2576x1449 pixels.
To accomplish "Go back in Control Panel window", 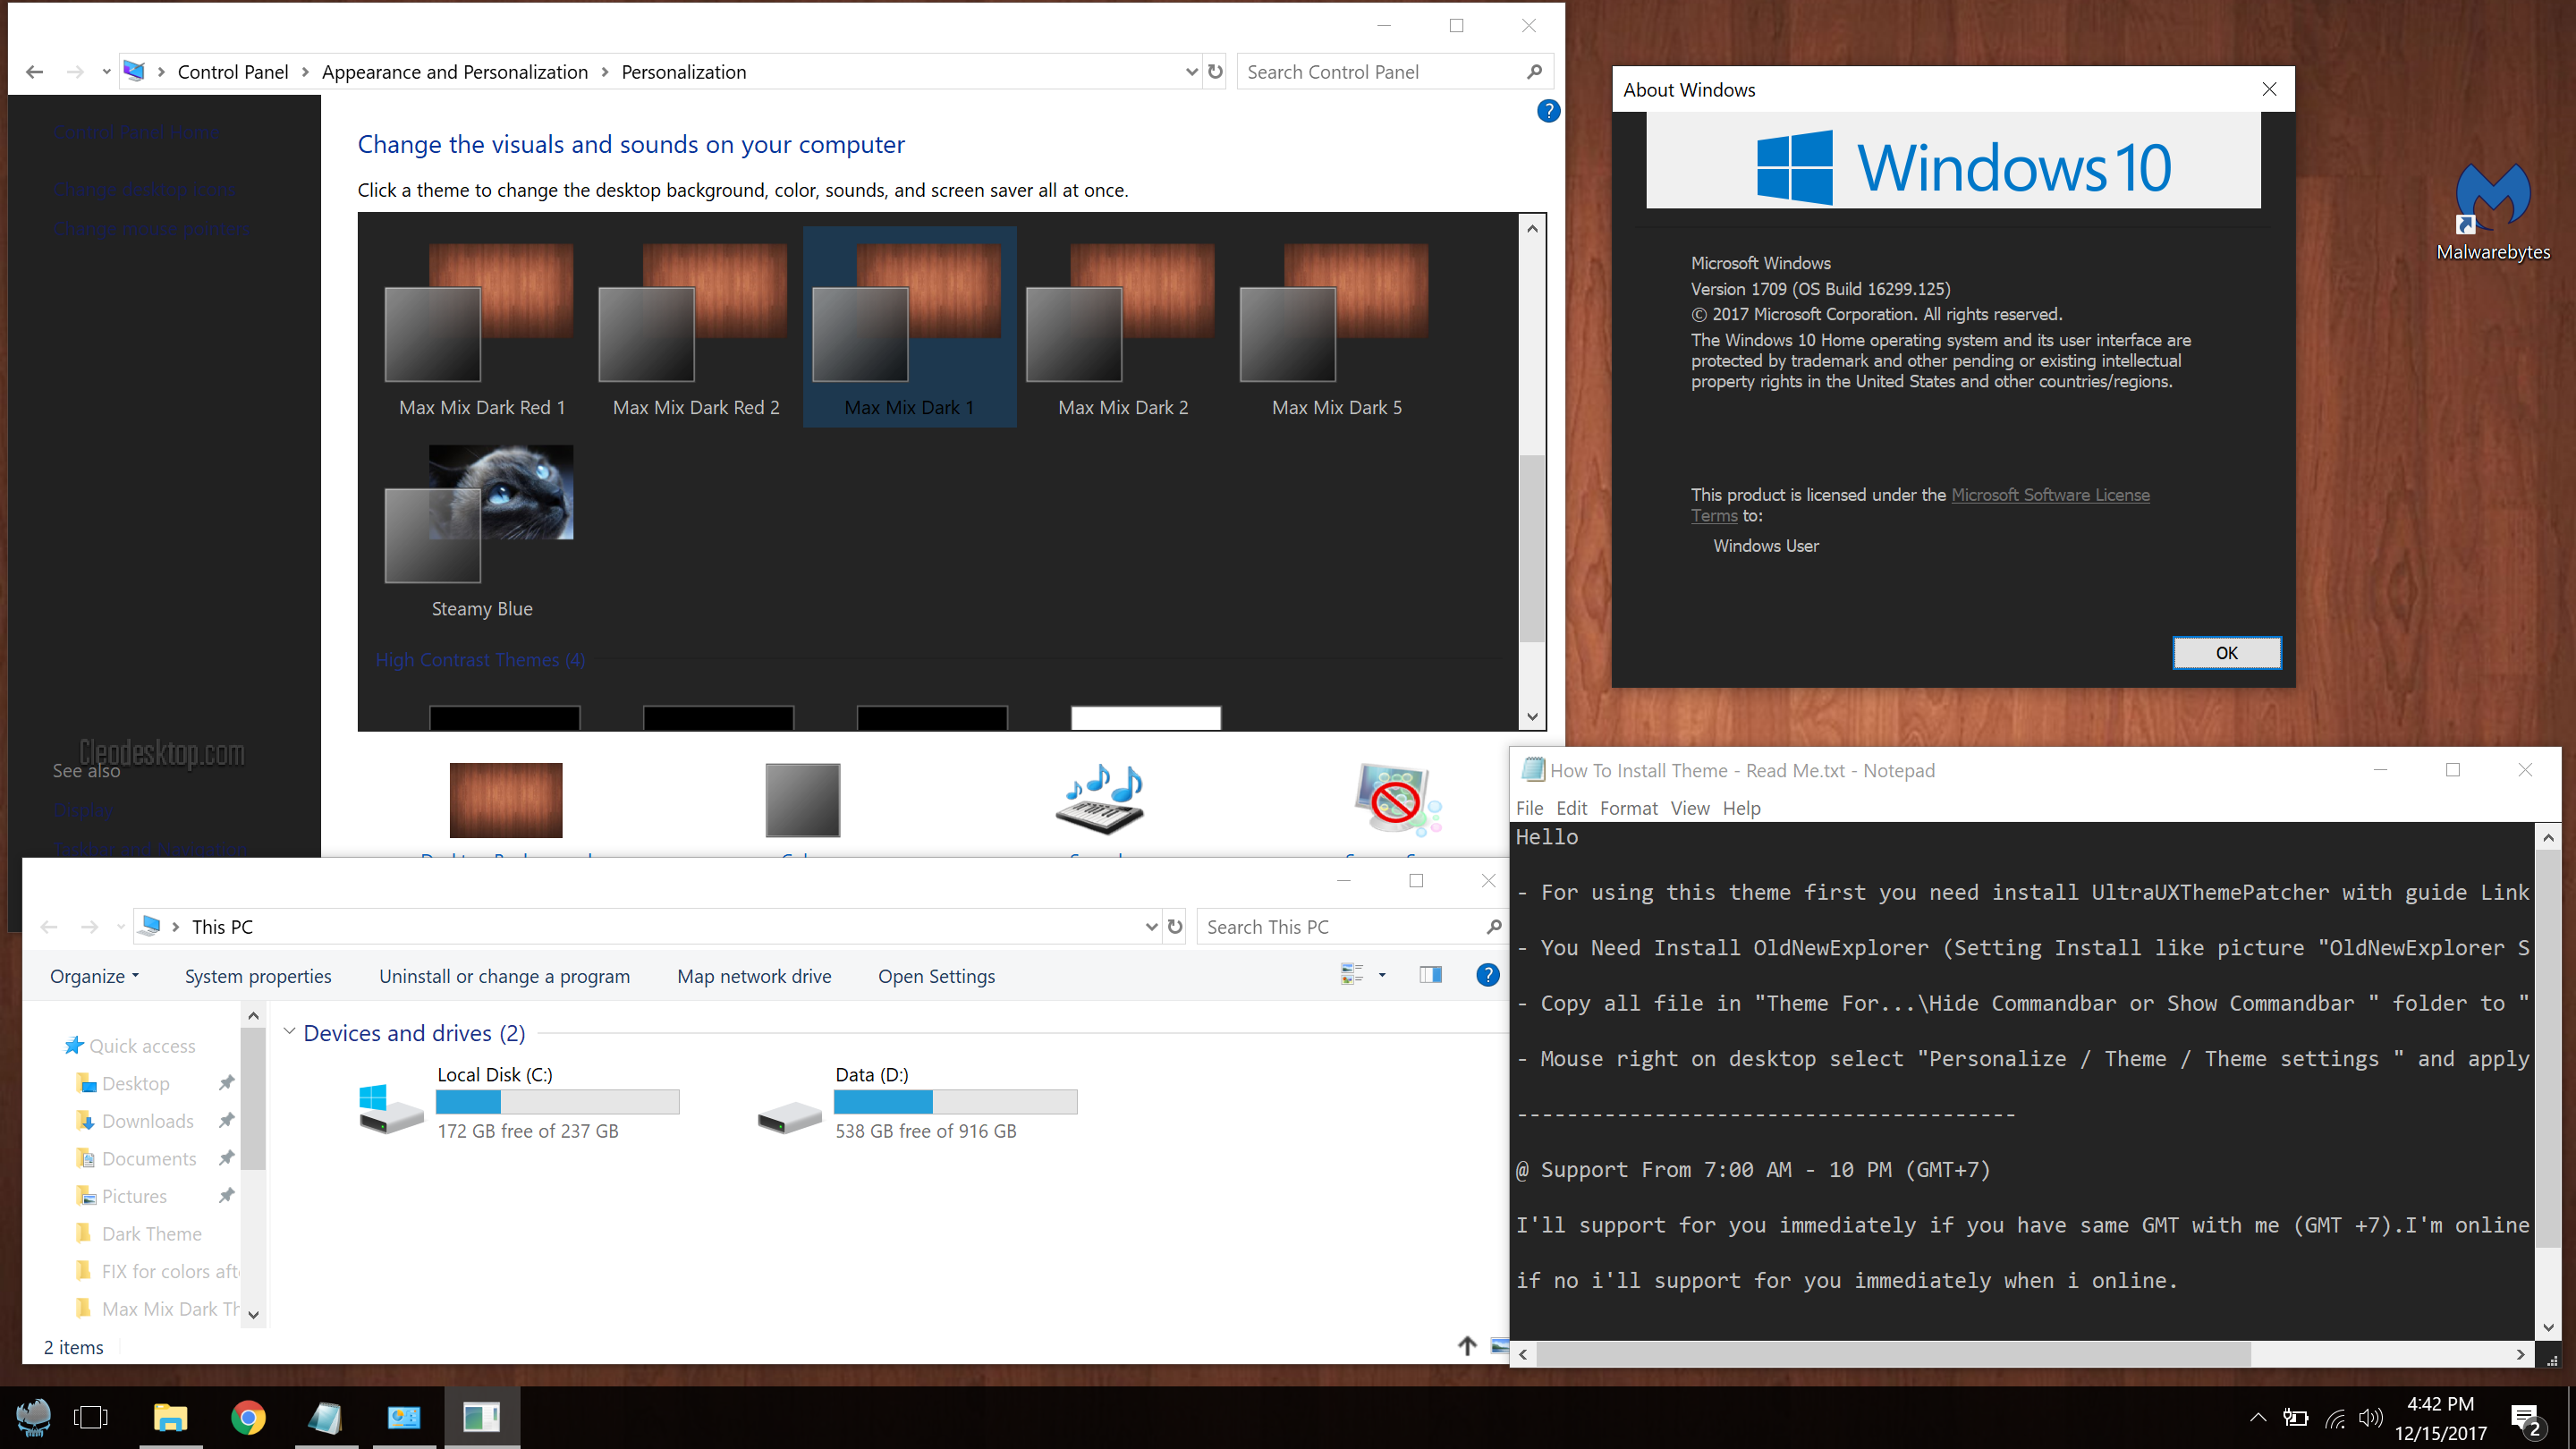I will [35, 72].
